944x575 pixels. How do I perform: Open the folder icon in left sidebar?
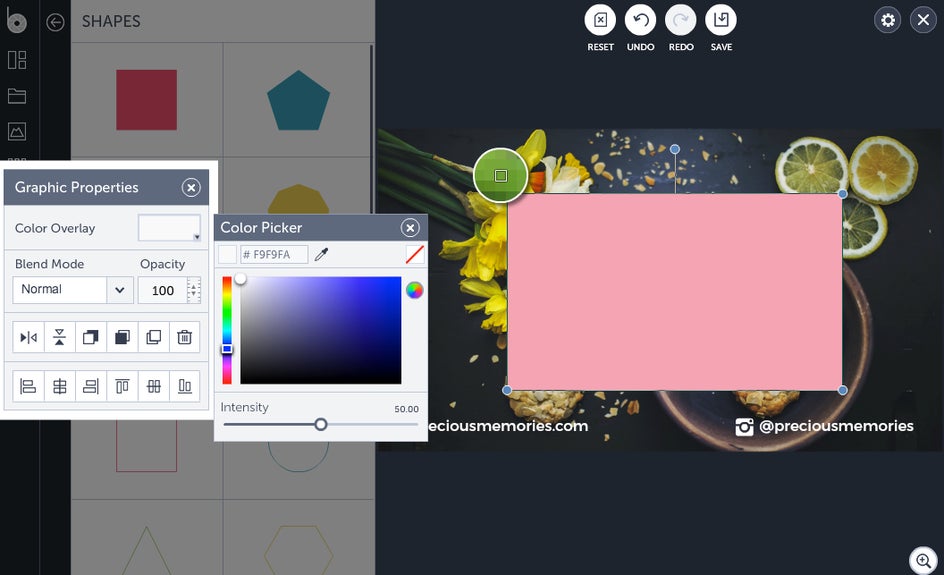tap(17, 96)
